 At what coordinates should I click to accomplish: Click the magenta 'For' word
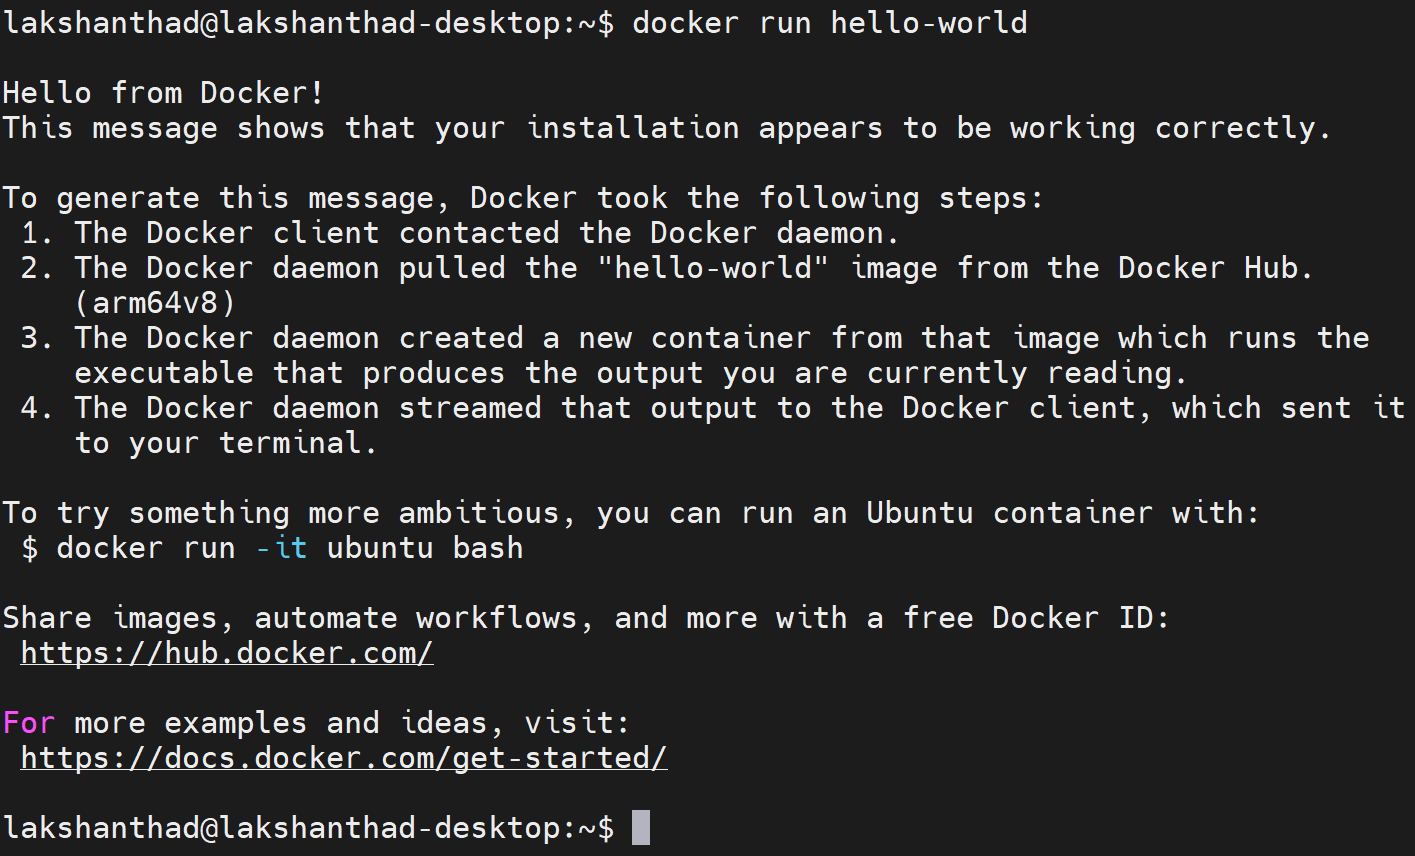pyautogui.click(x=29, y=723)
